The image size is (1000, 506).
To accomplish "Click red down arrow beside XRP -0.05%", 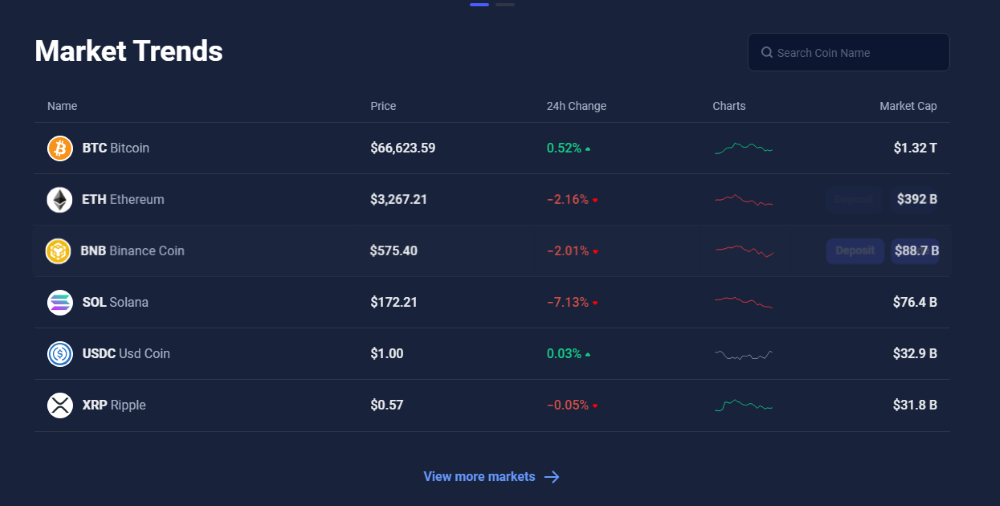I will click(x=595, y=406).
